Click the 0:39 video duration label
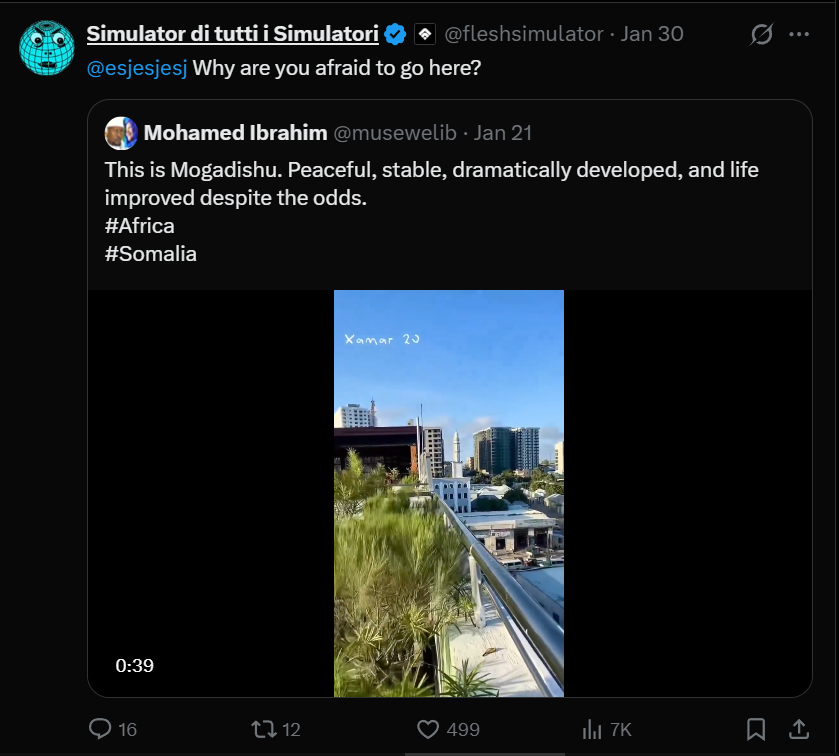 click(x=134, y=666)
